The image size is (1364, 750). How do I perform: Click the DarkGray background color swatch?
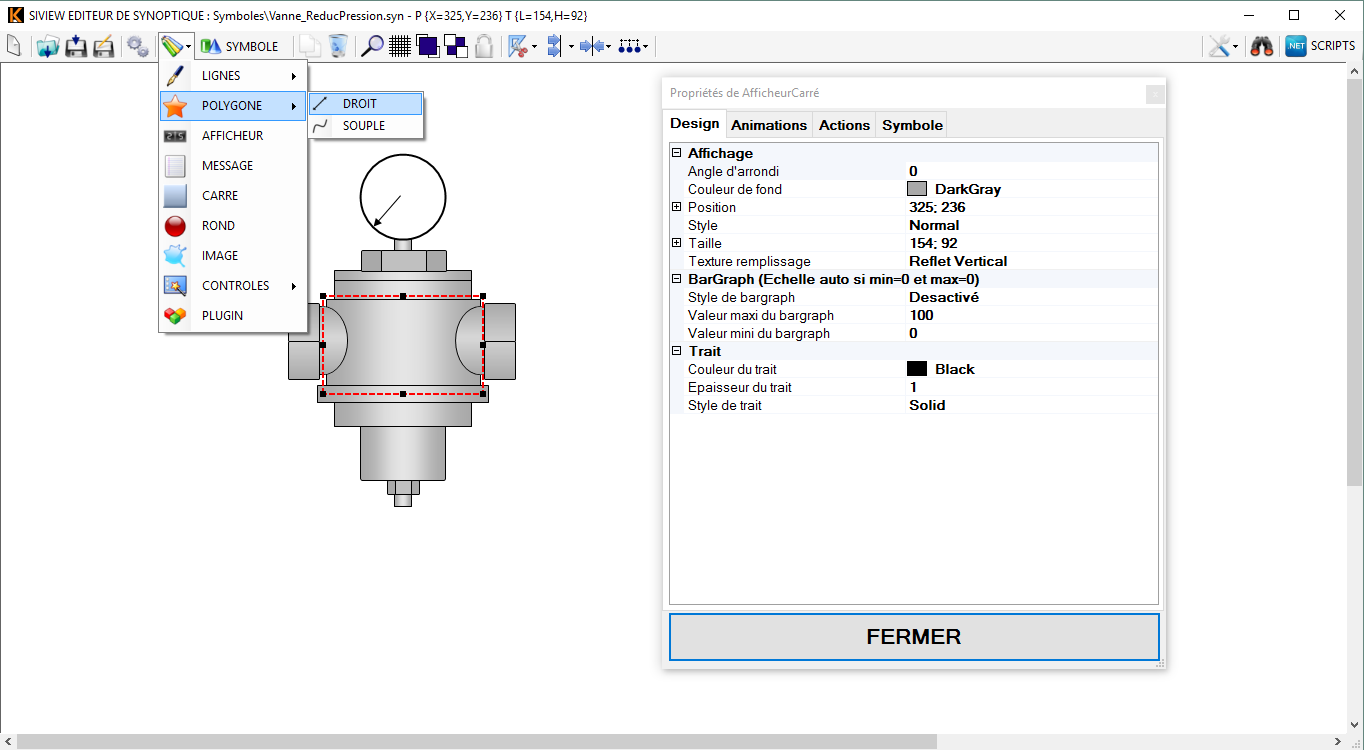point(917,189)
